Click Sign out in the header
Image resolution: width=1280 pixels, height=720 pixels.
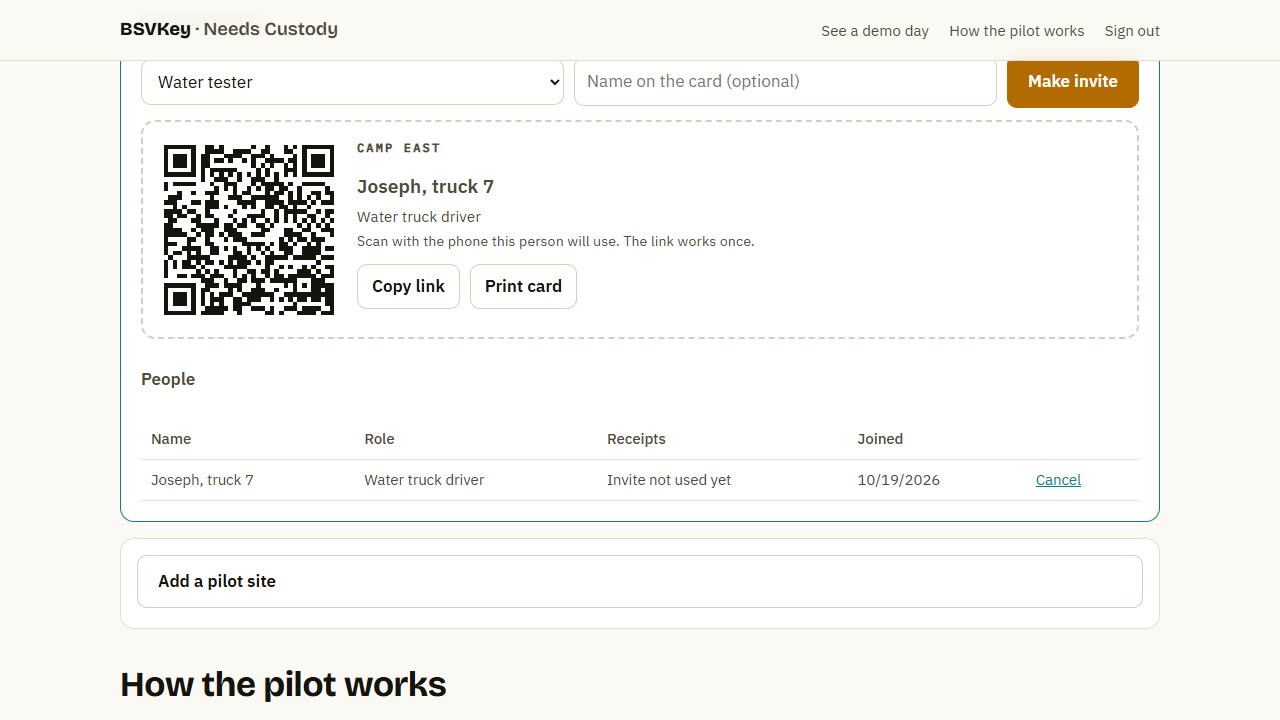tap(1132, 31)
